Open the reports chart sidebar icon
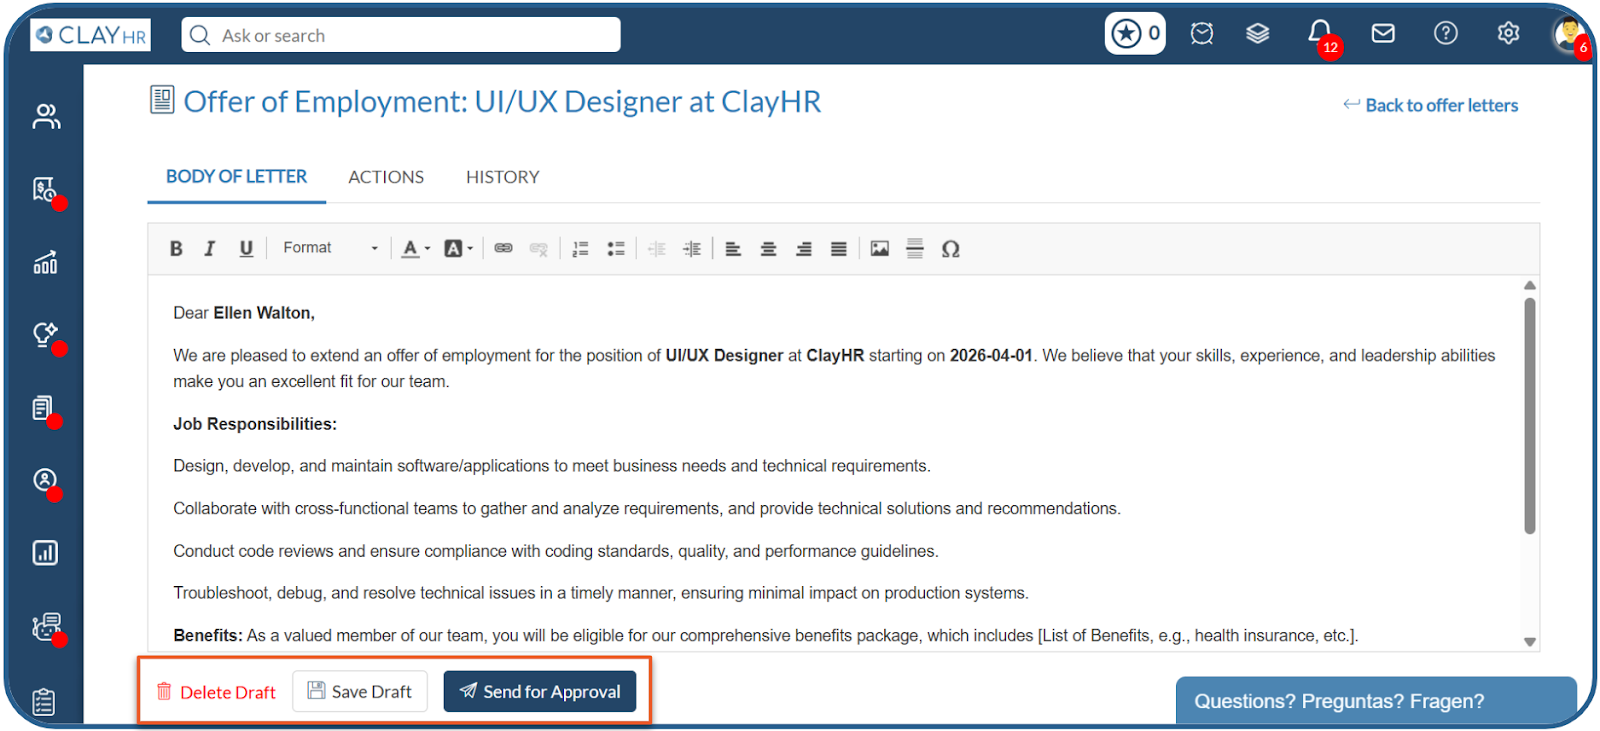The width and height of the screenshot is (1600, 731). 45,553
